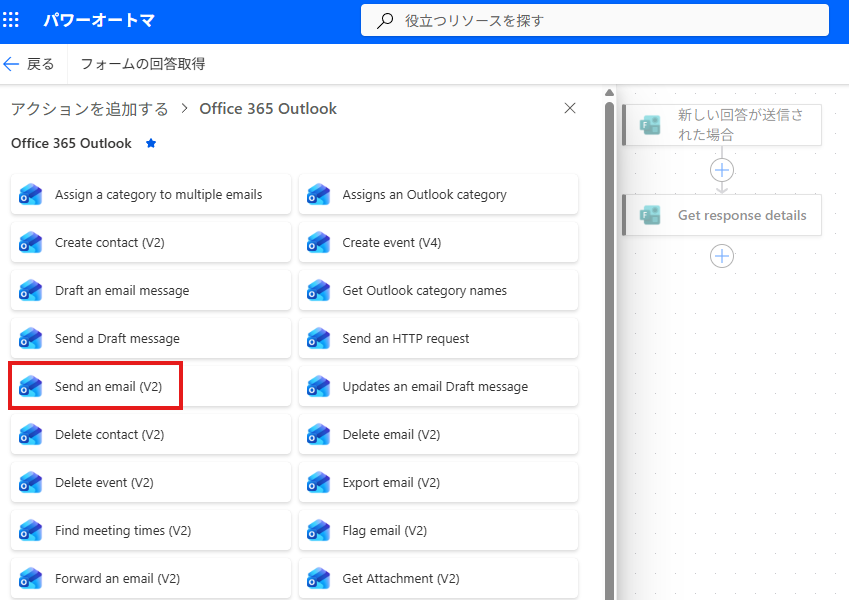Click Outlook icon beside Get Outlook category names
The image size is (849, 600).
[x=318, y=290]
